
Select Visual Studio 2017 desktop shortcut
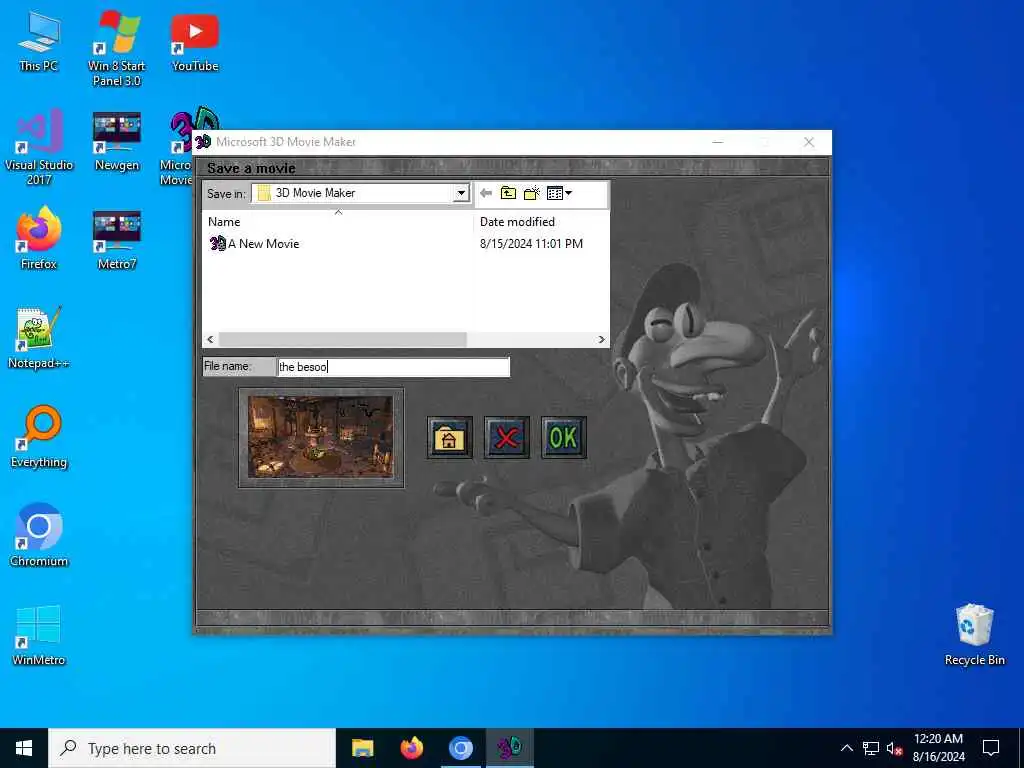click(x=39, y=148)
